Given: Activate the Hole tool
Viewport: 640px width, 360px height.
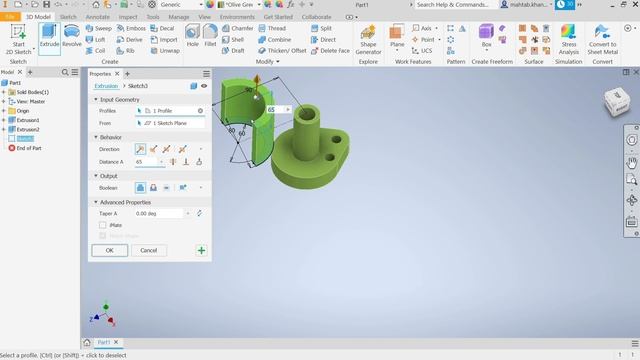Looking at the screenshot, I should pos(192,36).
